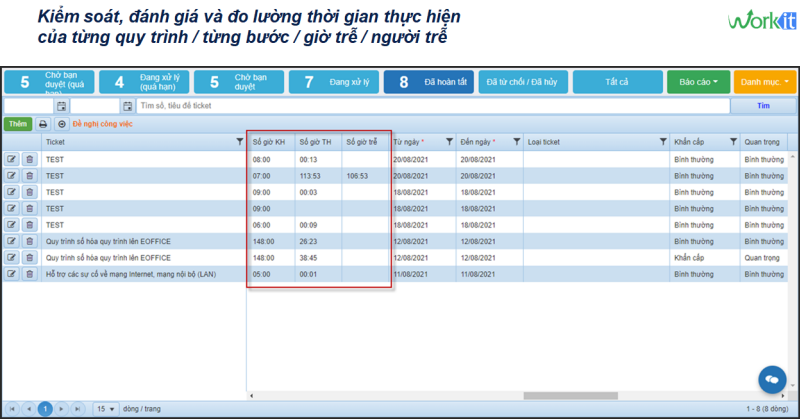Screen dimensions: 800x419
Task: Click the edit icon in the first TEST row
Action: point(12,159)
